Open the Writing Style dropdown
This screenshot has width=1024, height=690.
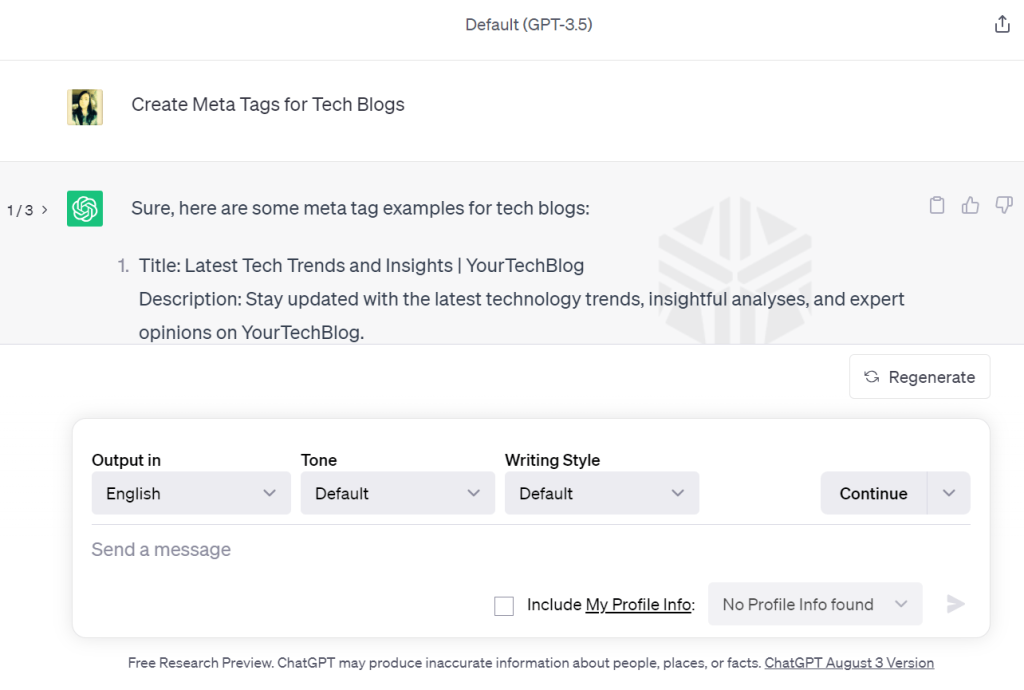click(601, 493)
